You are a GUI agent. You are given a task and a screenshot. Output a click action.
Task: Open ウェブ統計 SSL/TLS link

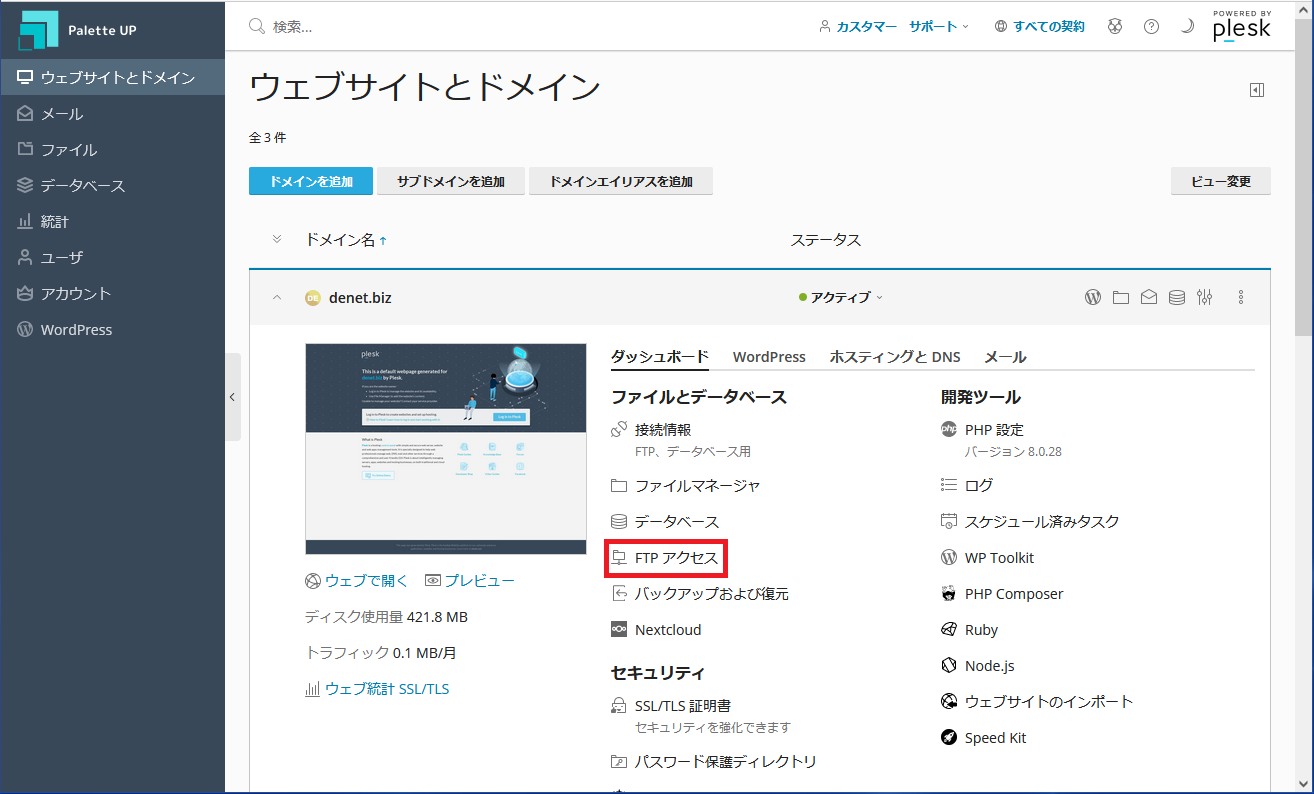pos(377,689)
